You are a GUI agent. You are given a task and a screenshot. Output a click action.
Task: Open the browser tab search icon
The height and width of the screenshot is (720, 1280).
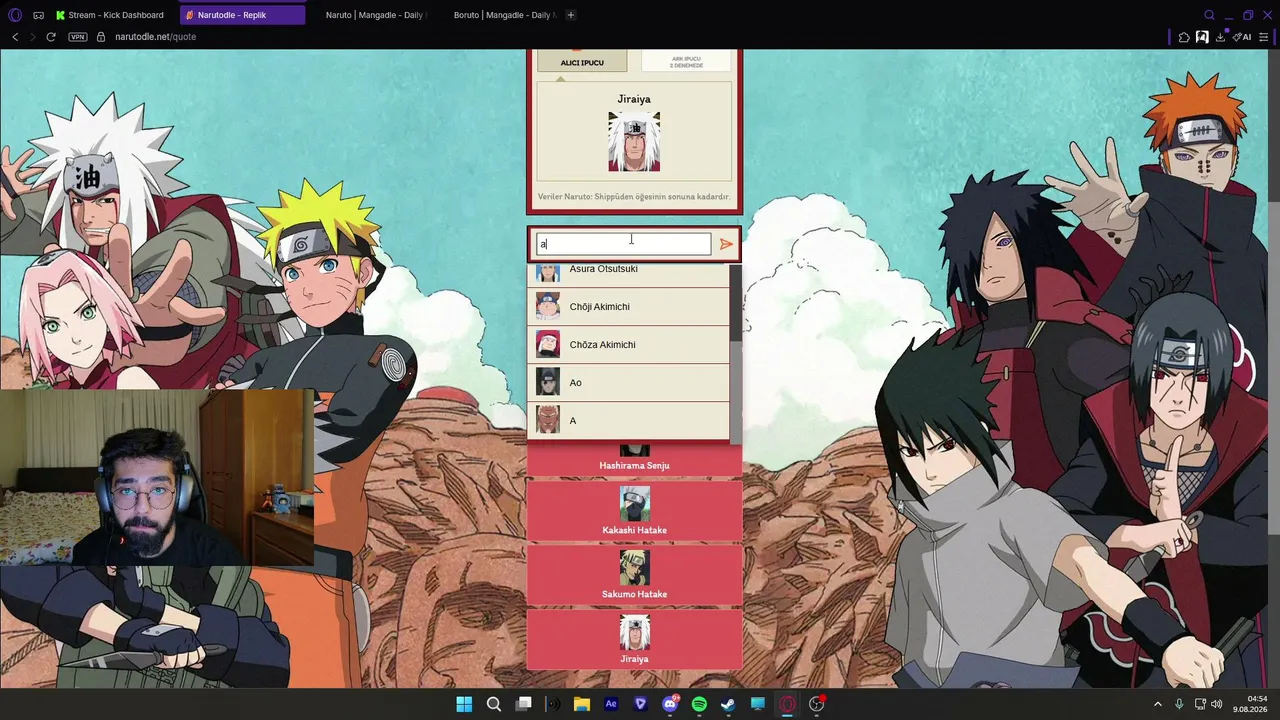click(1209, 15)
